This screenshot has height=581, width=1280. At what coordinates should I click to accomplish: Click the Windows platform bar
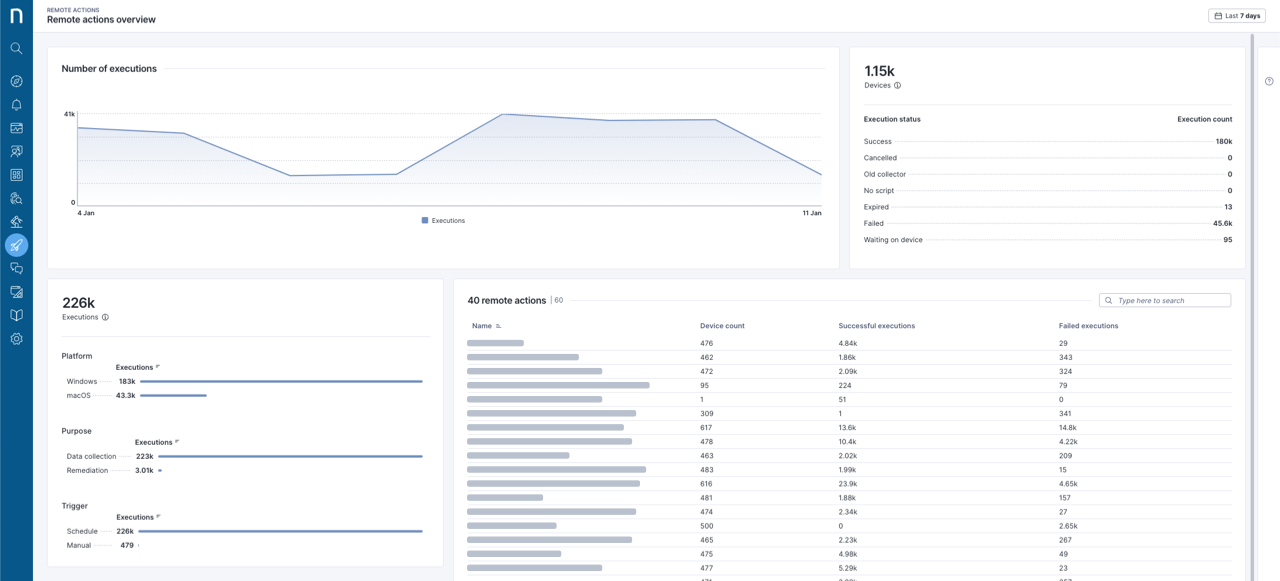(x=281, y=382)
